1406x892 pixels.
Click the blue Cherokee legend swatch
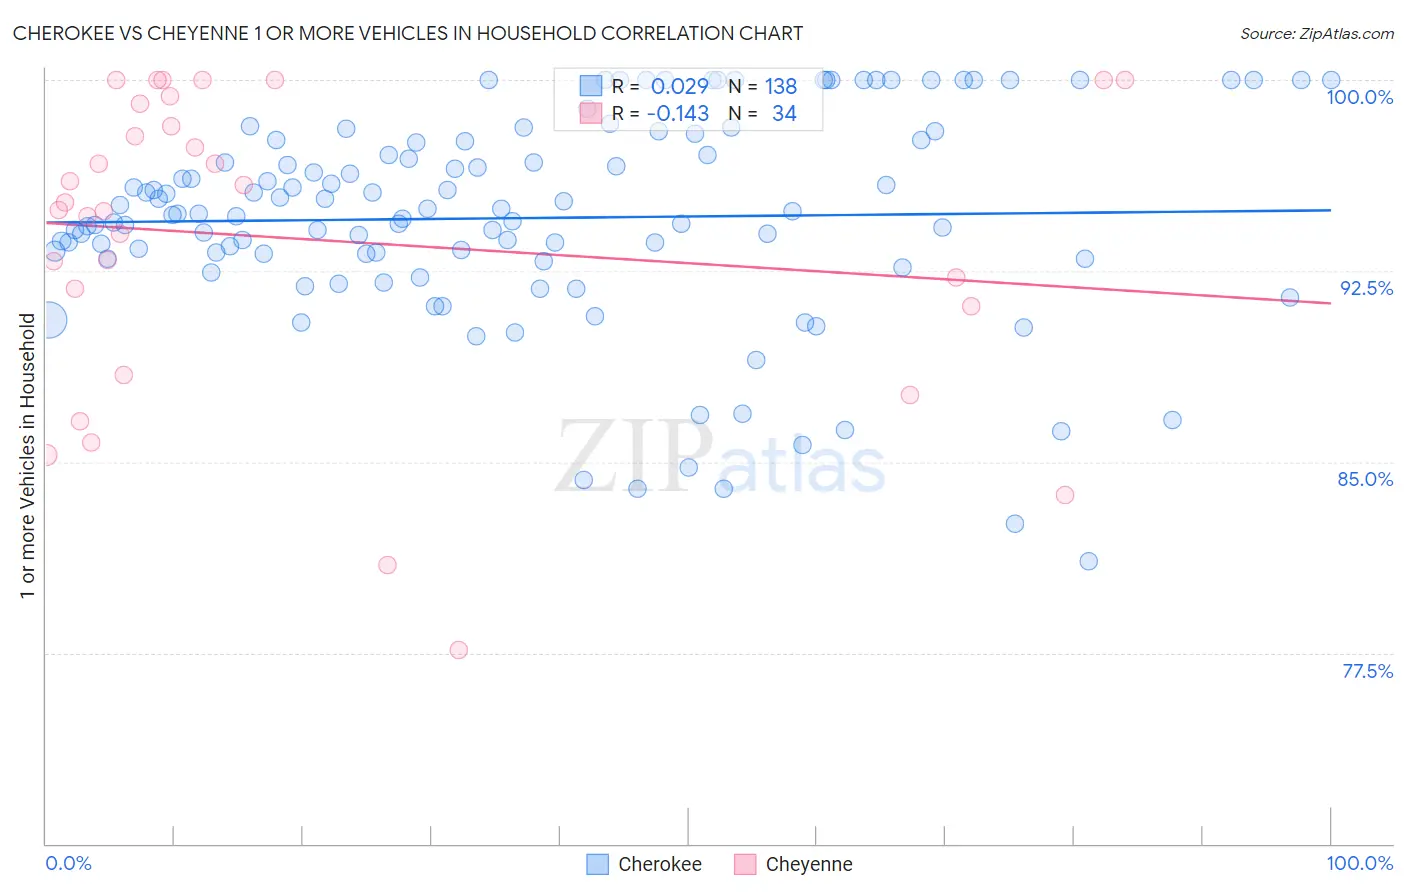coord(597,864)
